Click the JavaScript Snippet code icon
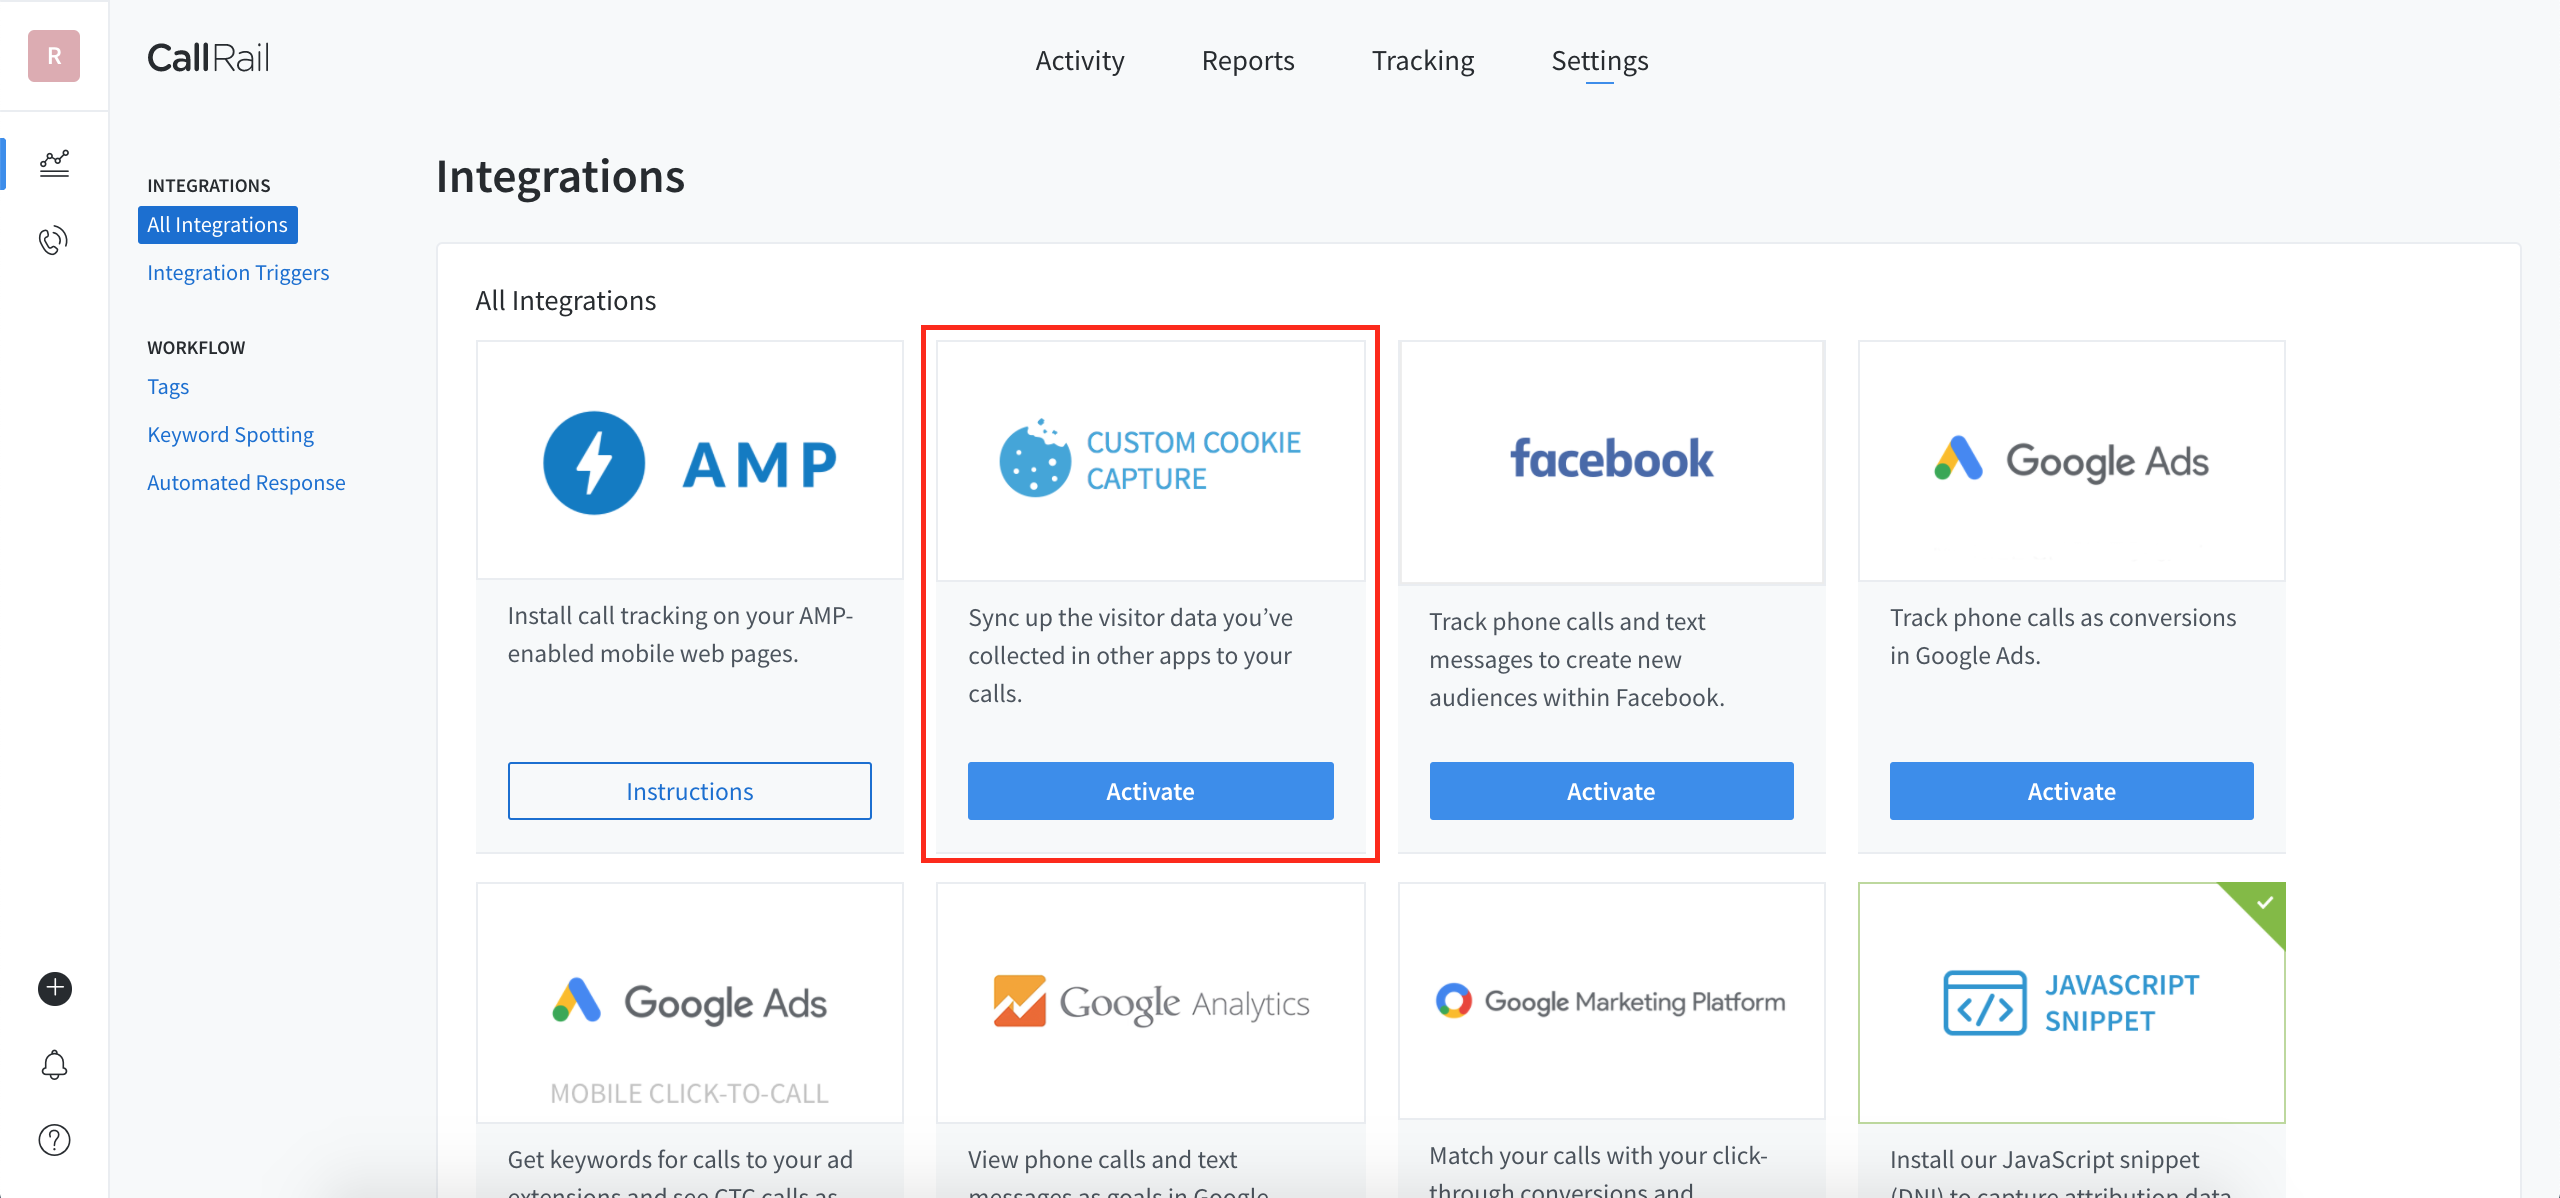This screenshot has width=2560, height=1198. click(1985, 1003)
